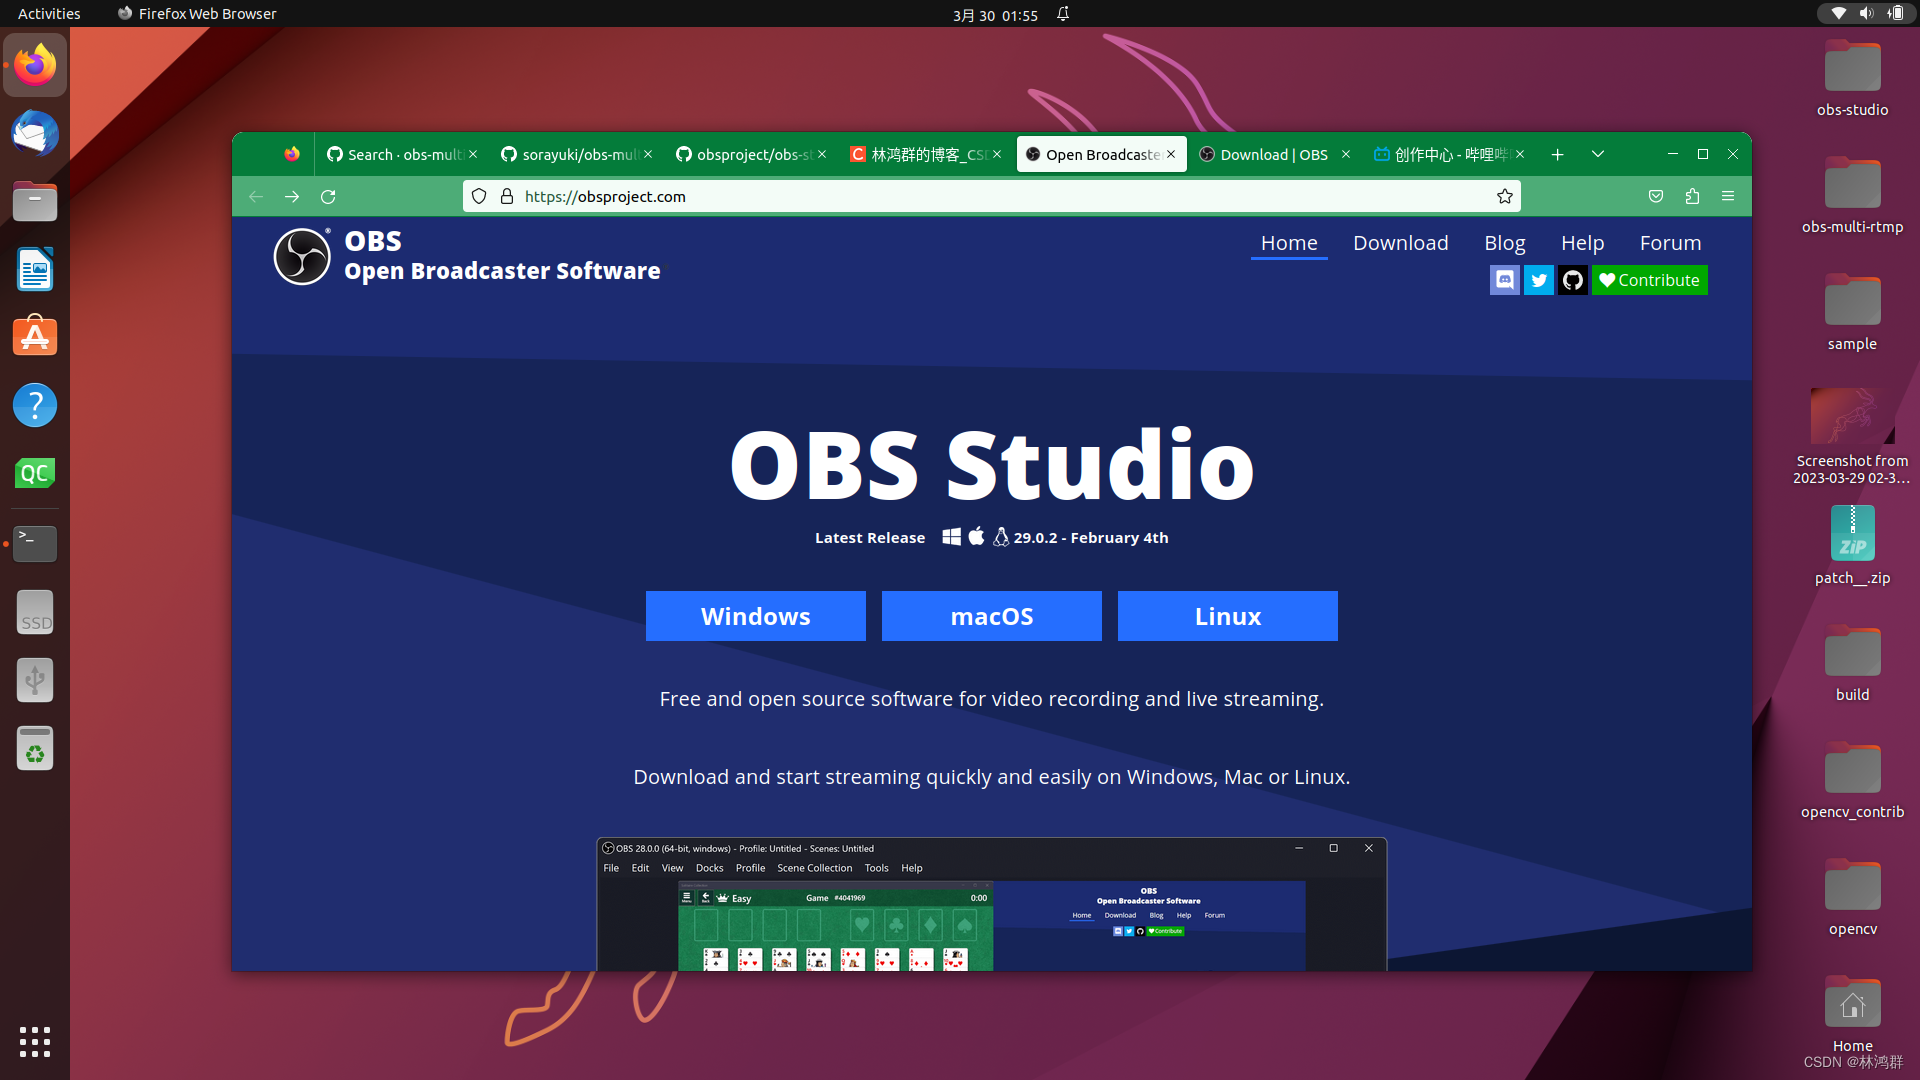Open Firefox Web Browser app menu
Viewport: 1920px width, 1080px height.
tap(197, 14)
